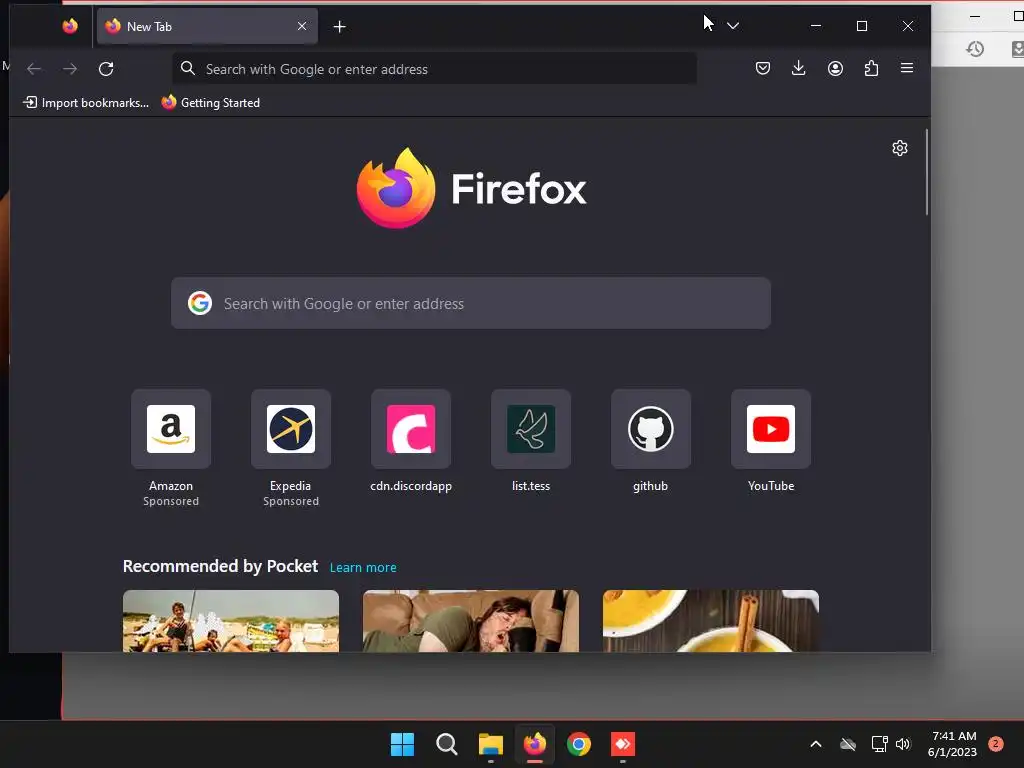Screen dimensions: 1024x768
Task: Open the network tray icon
Action: click(879, 744)
